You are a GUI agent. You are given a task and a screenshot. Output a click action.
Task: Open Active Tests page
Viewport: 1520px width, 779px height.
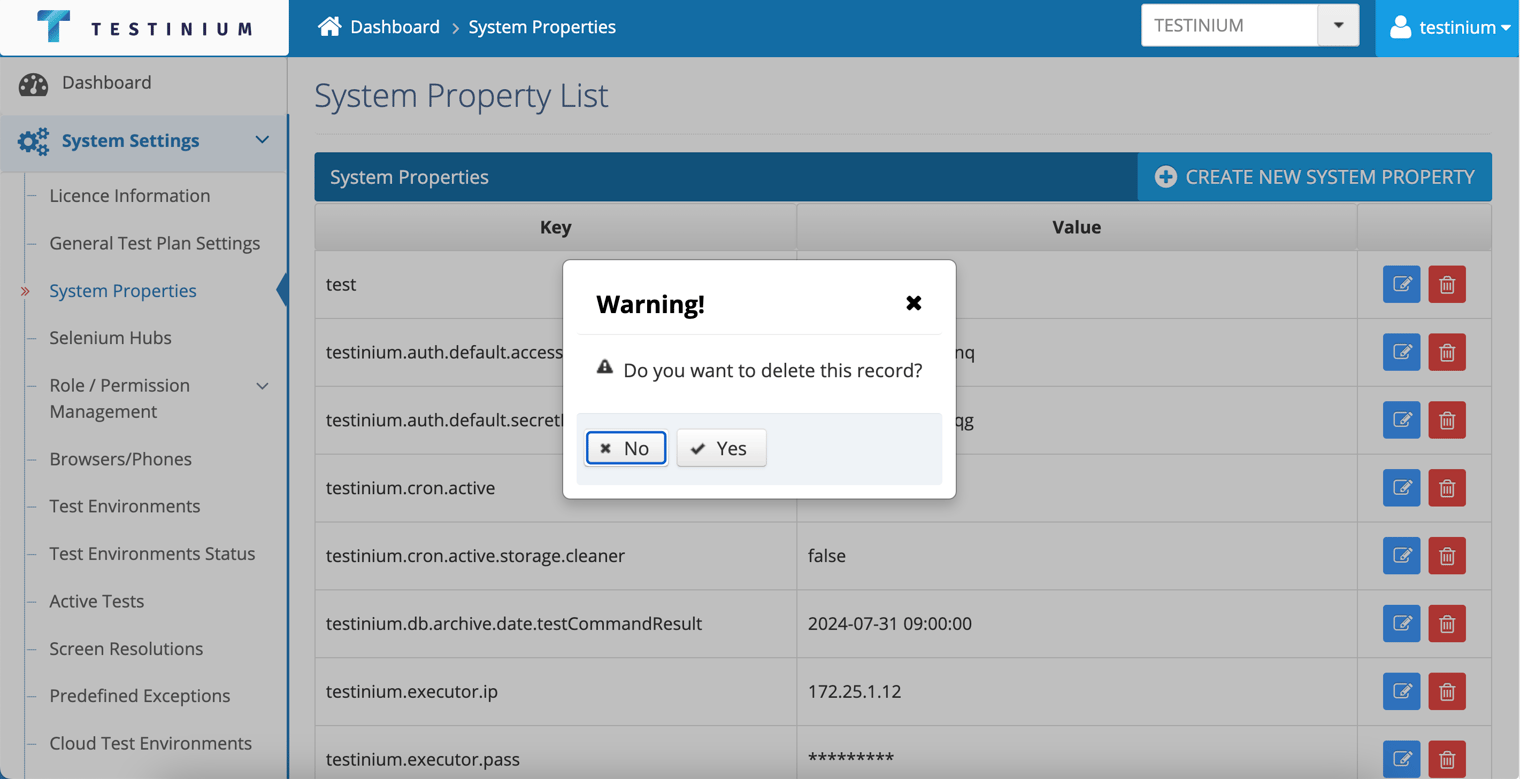pyautogui.click(x=97, y=601)
